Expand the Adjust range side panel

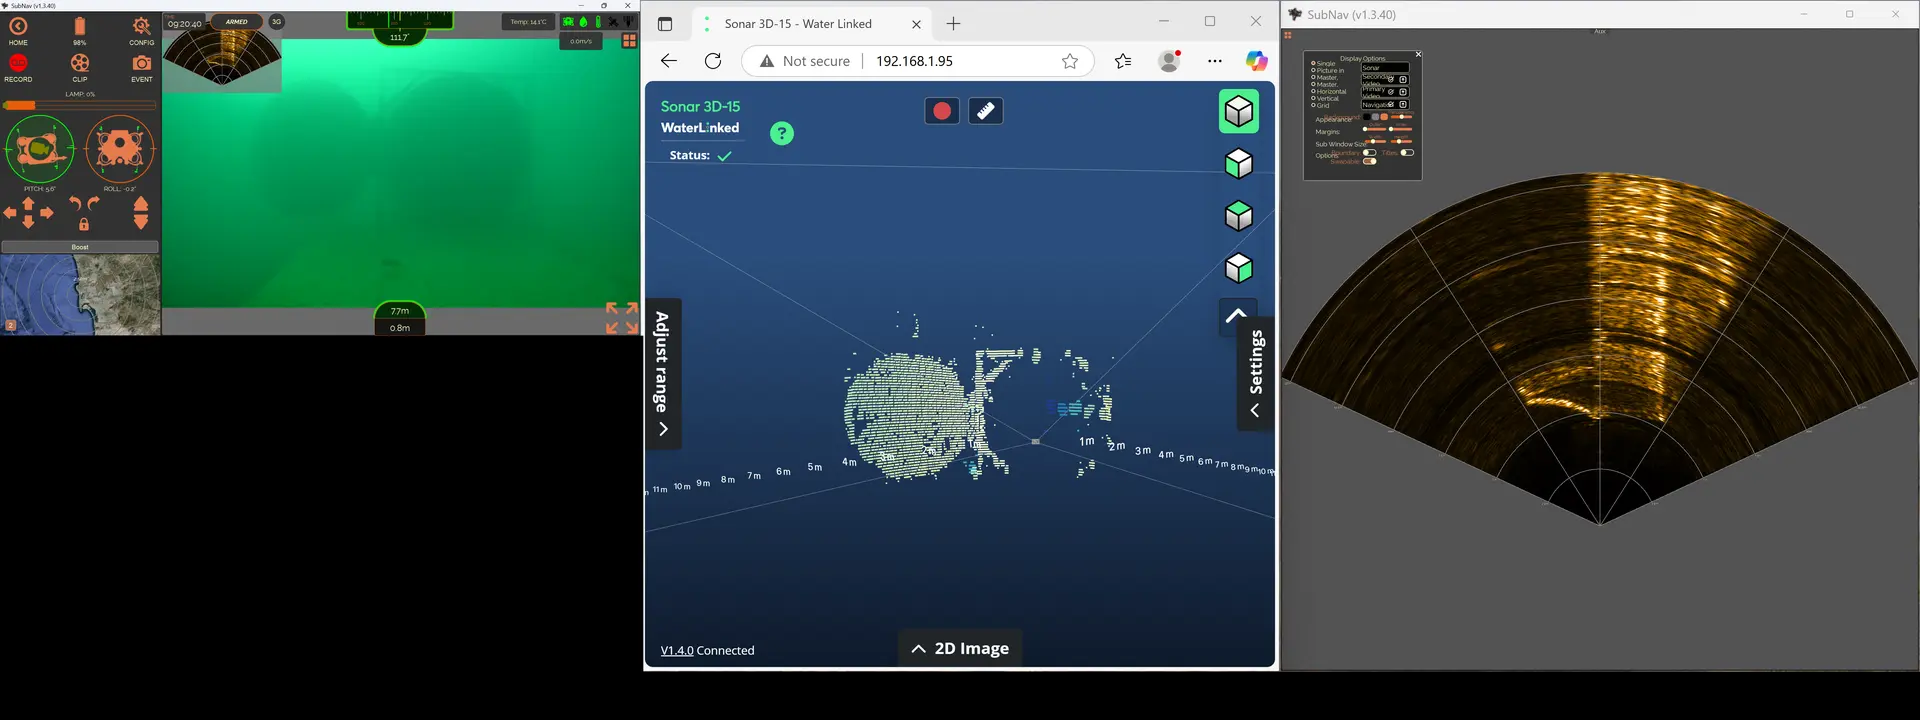coord(662,374)
